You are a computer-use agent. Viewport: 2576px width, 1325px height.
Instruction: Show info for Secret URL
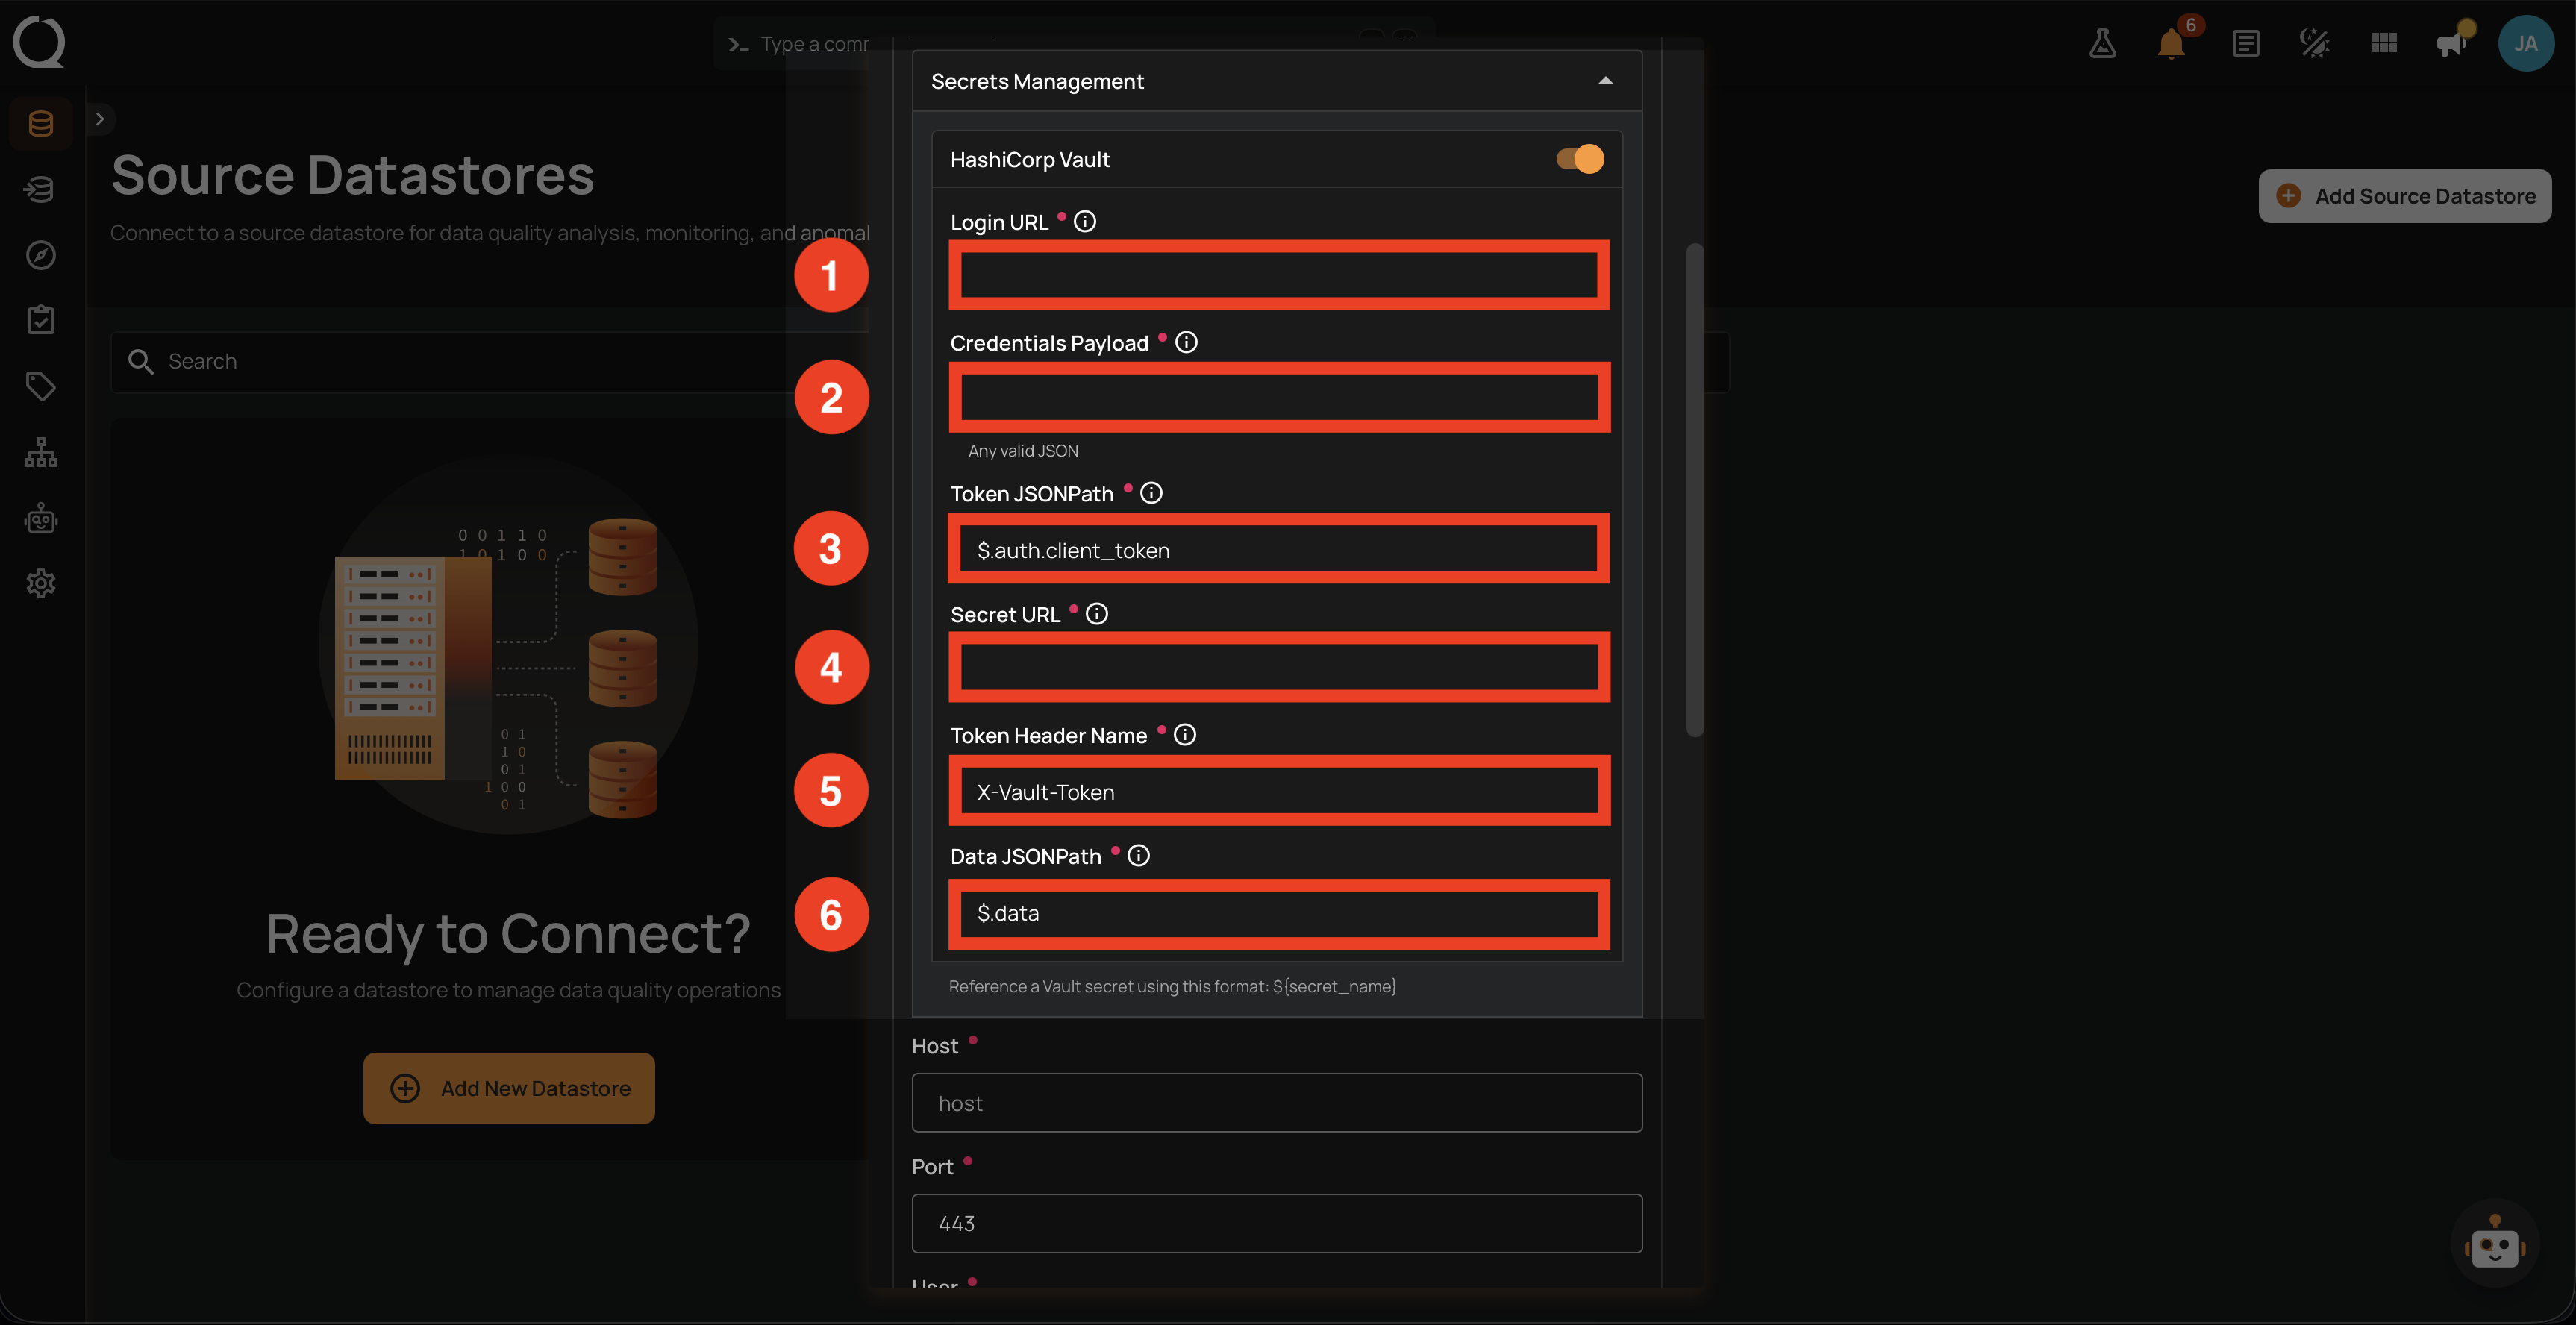[1097, 614]
